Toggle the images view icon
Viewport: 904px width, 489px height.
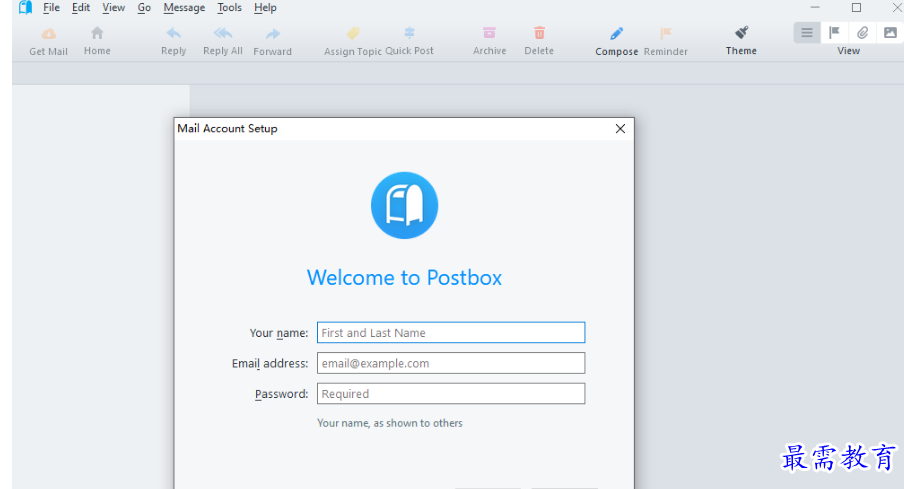click(x=890, y=33)
